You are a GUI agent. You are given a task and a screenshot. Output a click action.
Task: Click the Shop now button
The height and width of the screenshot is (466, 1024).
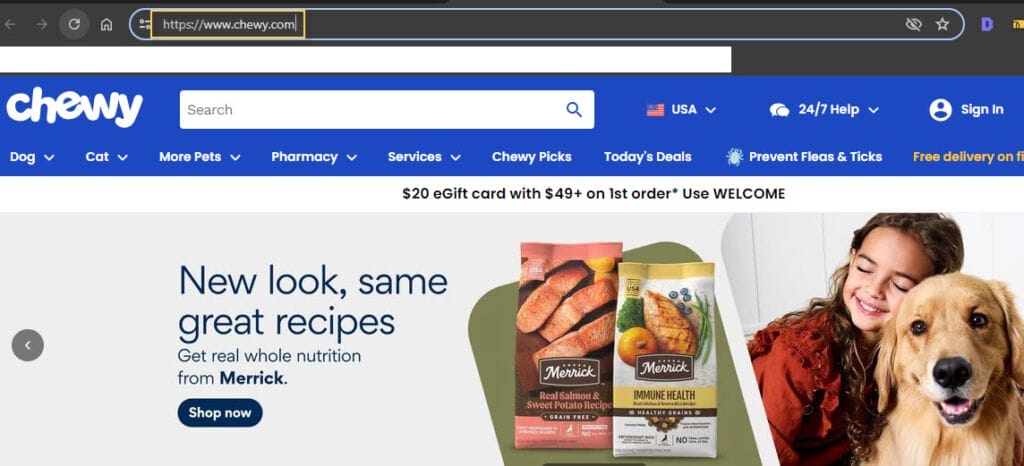pos(220,412)
